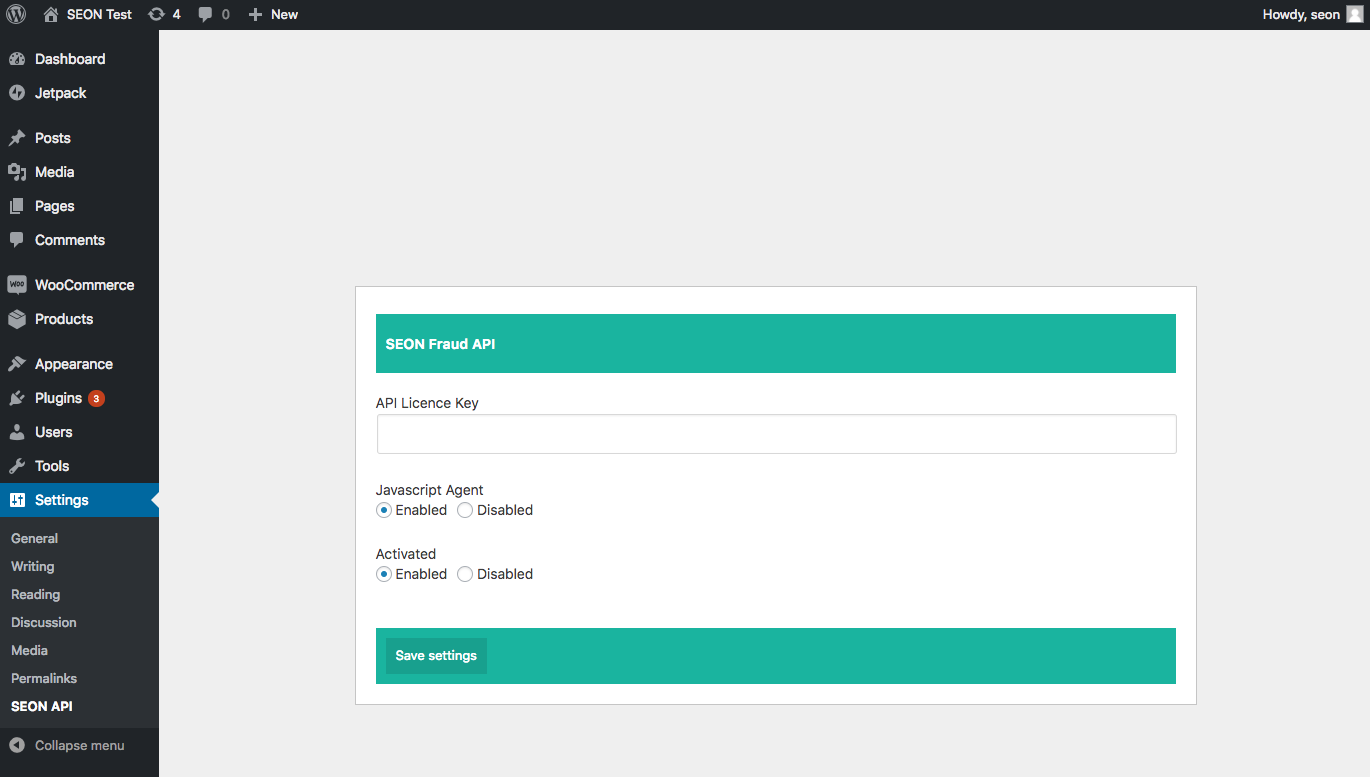The width and height of the screenshot is (1370, 777).
Task: Open Permalinks settings submenu
Action: [44, 678]
